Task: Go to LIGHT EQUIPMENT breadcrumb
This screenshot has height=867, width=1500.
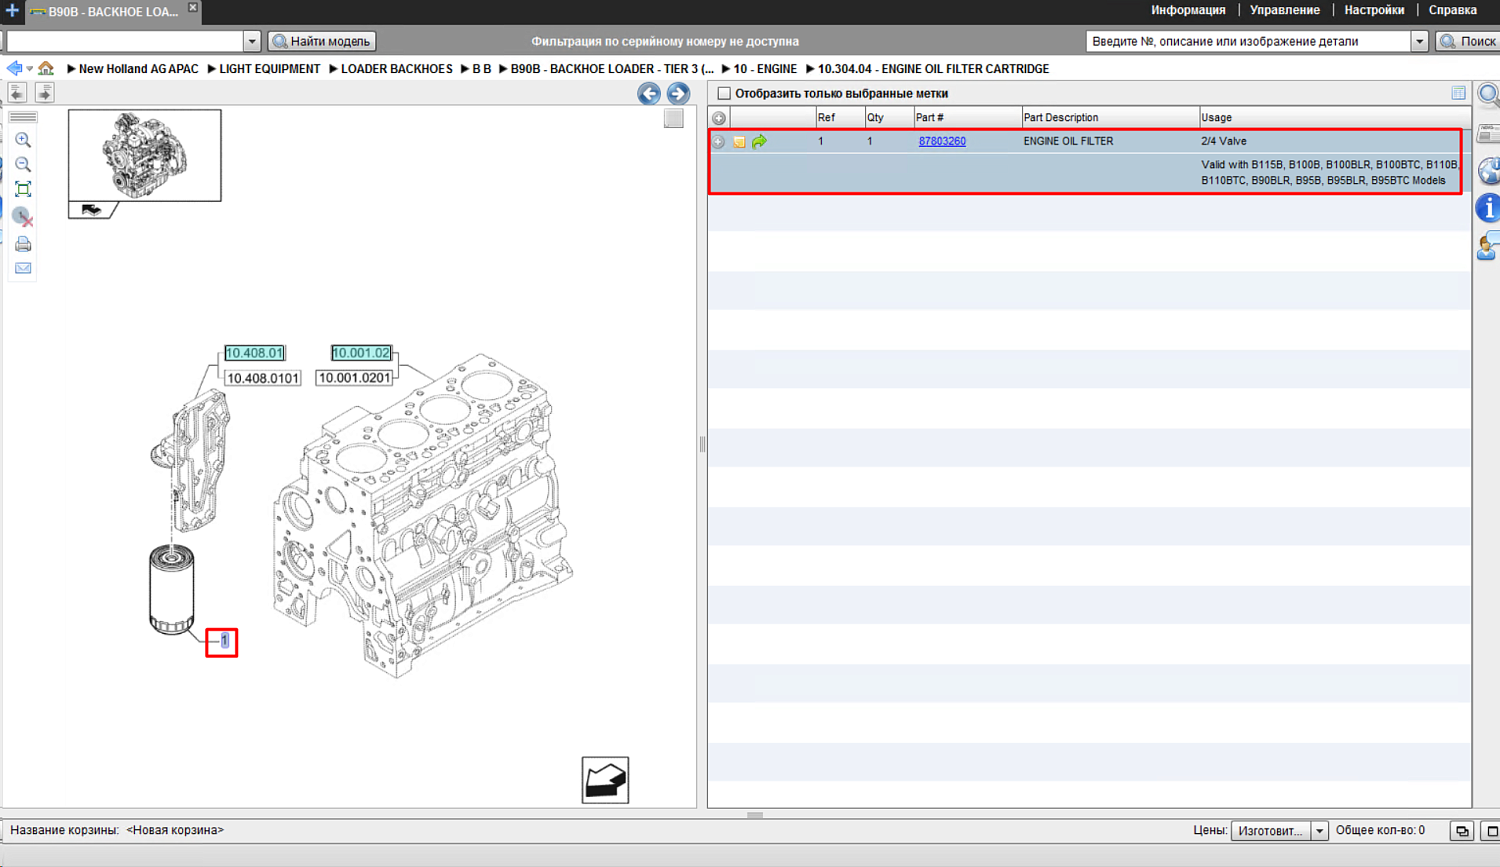Action: 270,69
